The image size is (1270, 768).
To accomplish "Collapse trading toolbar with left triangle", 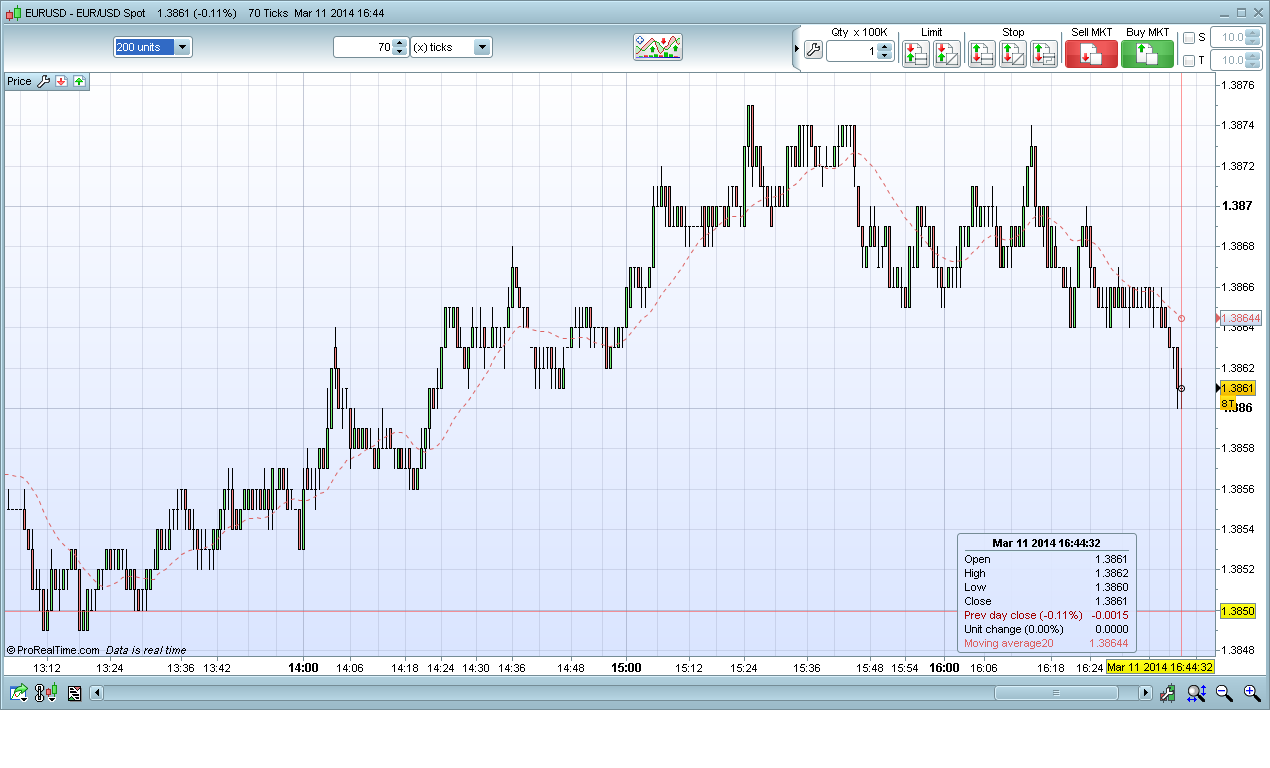I will coord(797,50).
